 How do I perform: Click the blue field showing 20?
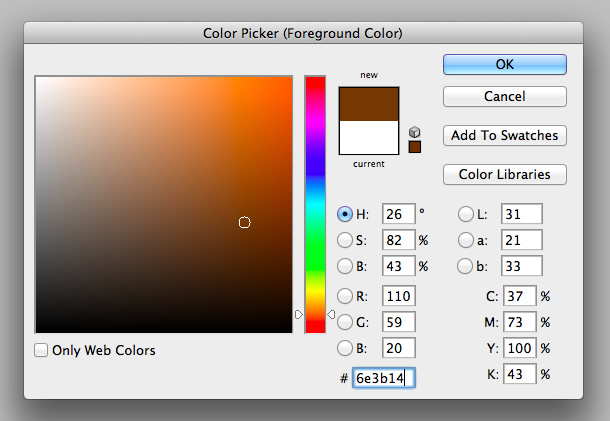click(399, 348)
